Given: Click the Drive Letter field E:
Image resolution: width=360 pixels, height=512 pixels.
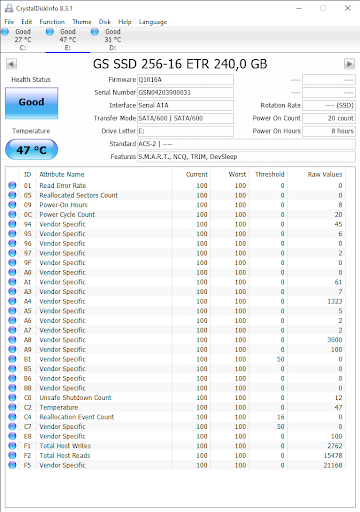Looking at the screenshot, I should coord(185,131).
